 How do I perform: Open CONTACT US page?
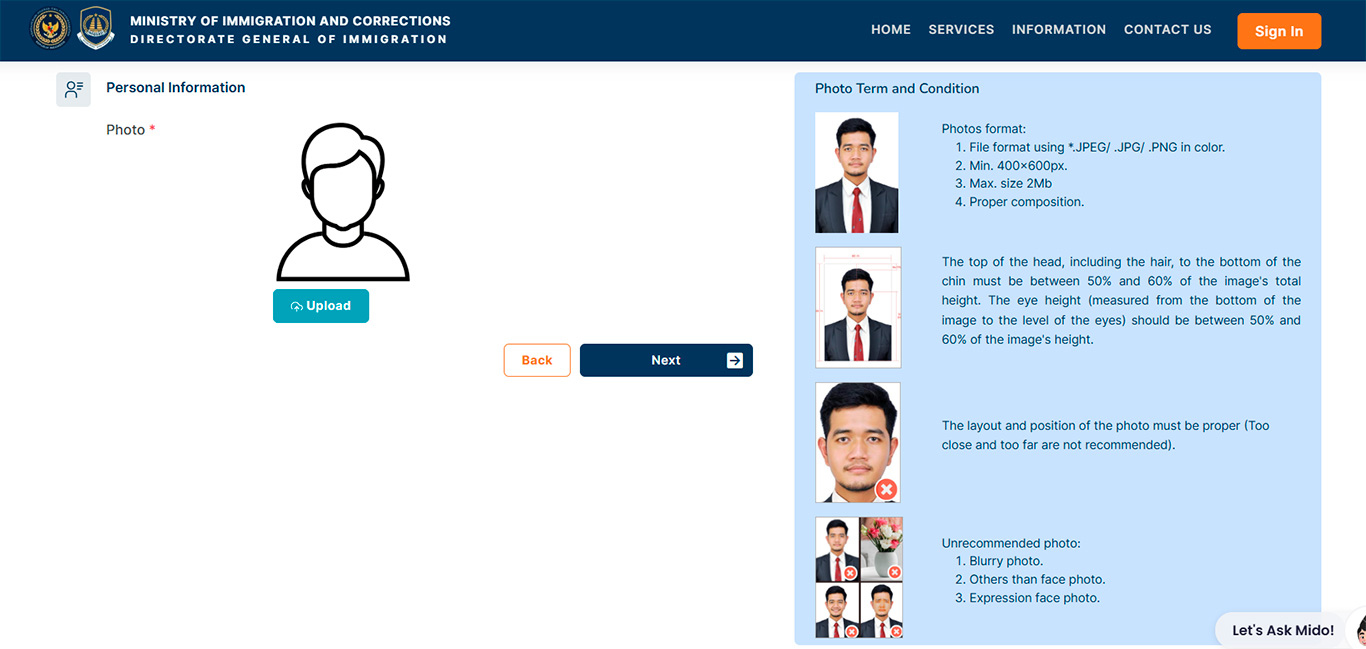click(1168, 30)
